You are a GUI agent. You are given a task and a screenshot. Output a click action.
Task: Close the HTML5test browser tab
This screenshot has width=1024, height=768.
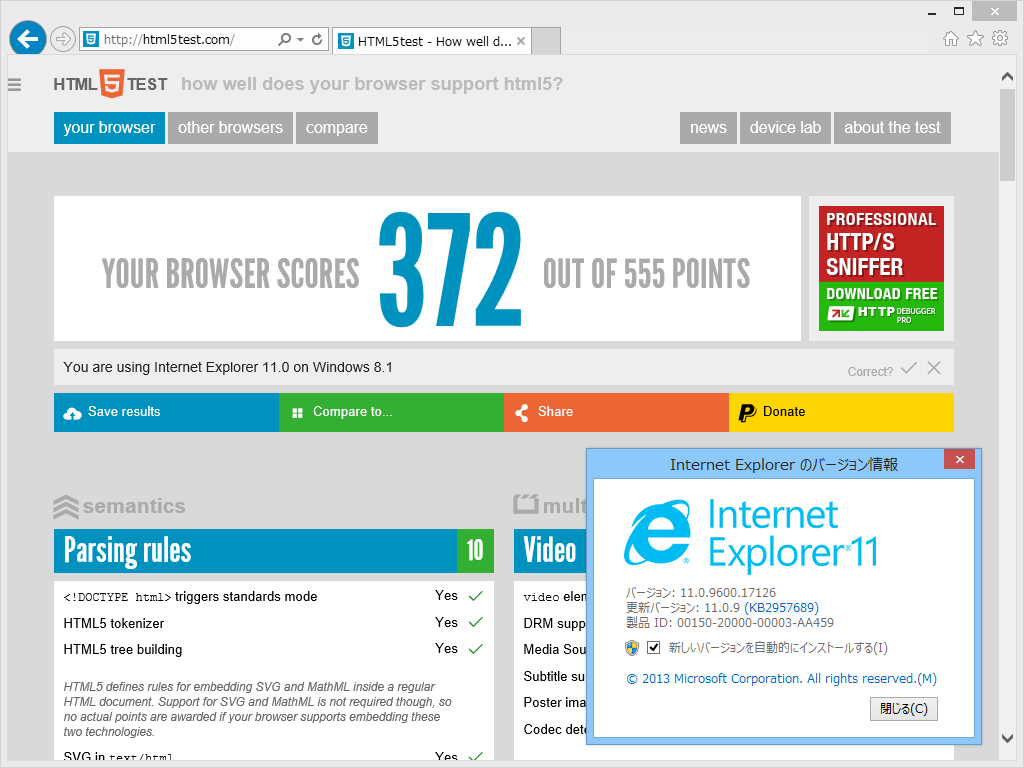520,41
